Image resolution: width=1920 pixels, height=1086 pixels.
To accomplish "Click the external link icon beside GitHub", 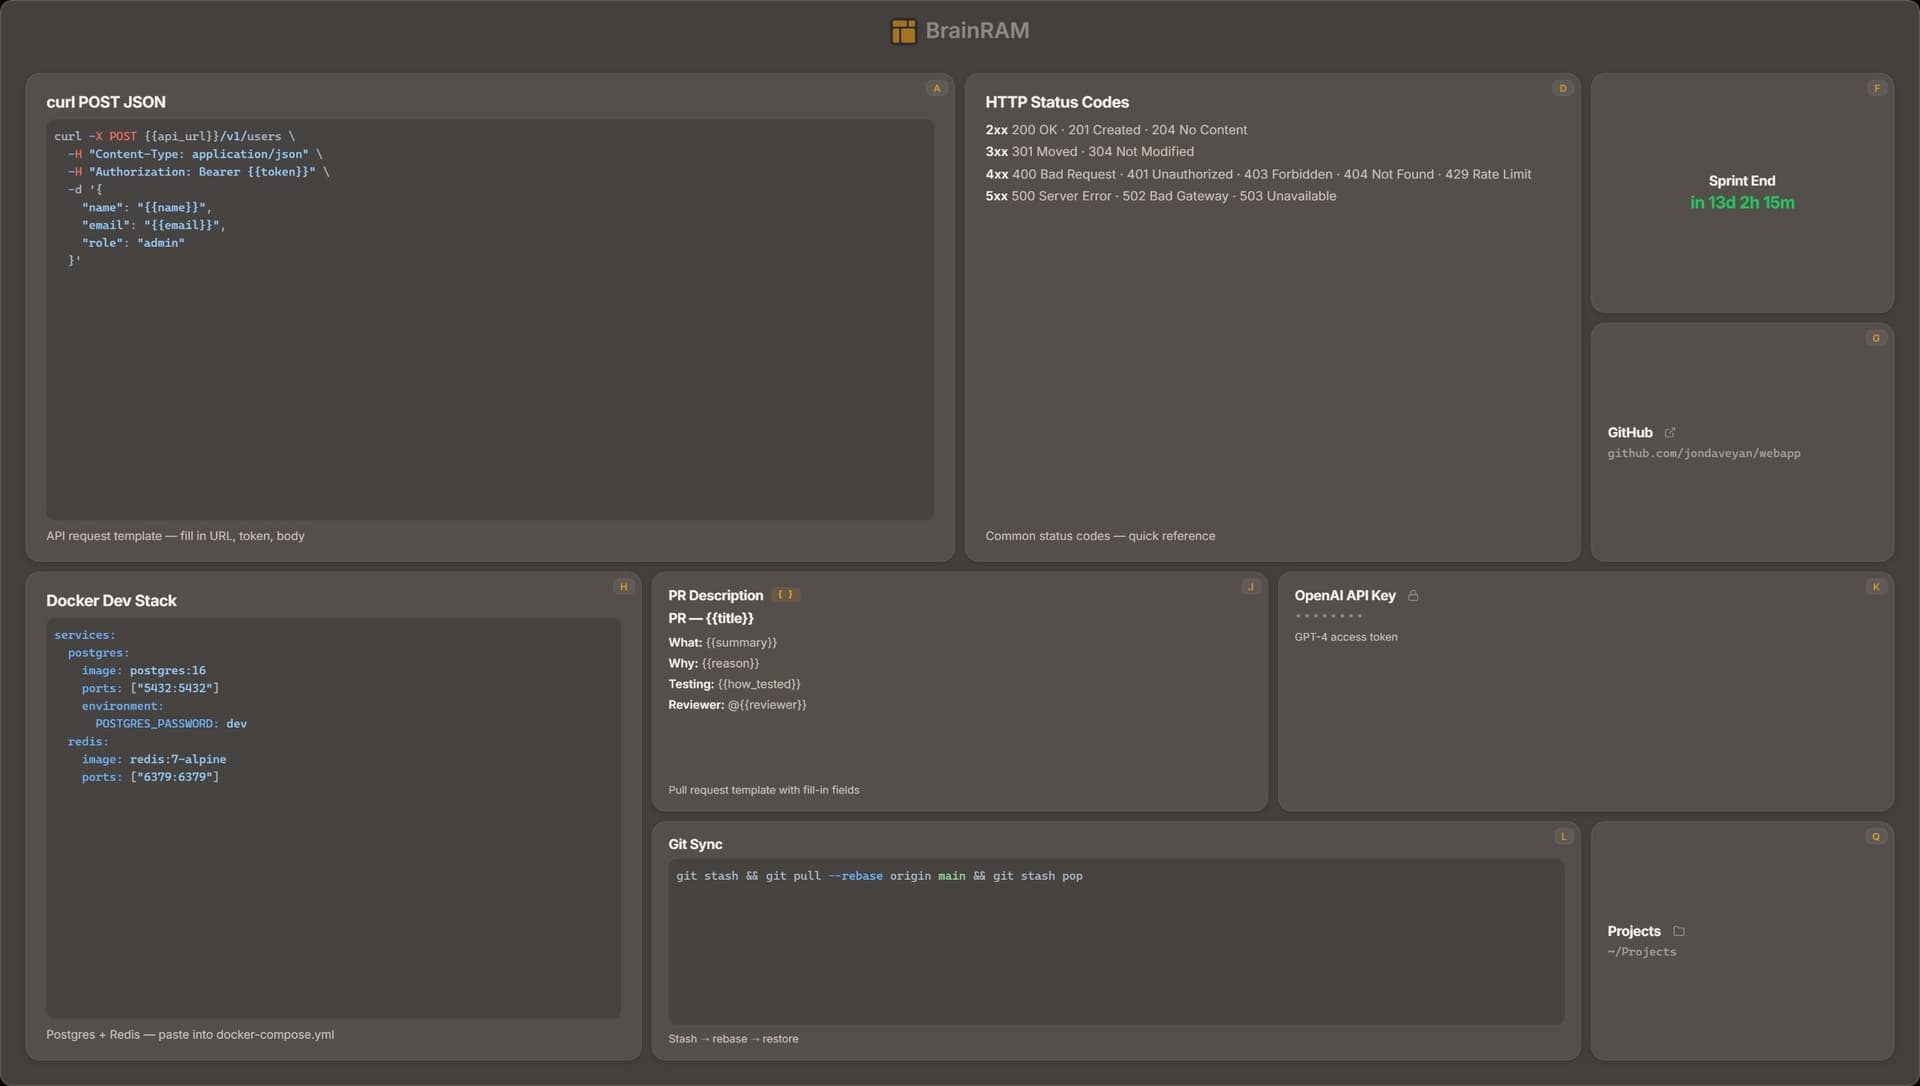I will click(x=1670, y=433).
